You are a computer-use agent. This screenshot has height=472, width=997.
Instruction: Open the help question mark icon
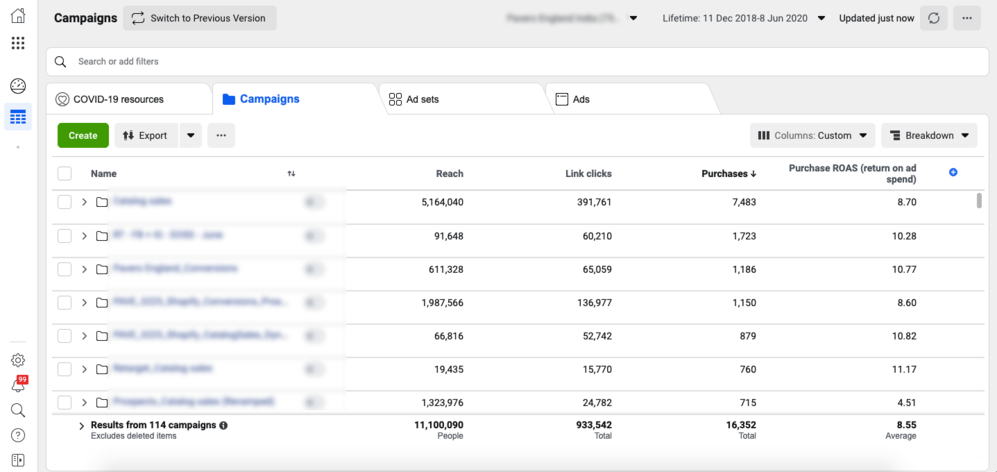18,435
